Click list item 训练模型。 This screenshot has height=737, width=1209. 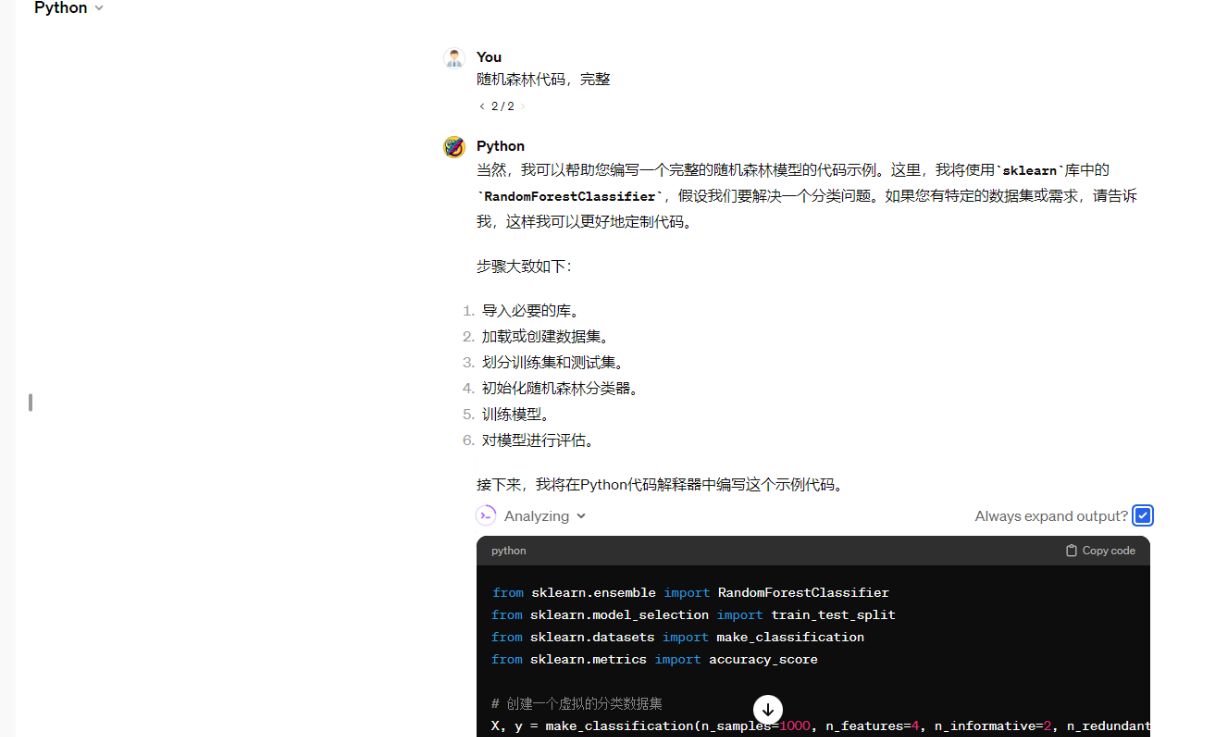click(517, 415)
